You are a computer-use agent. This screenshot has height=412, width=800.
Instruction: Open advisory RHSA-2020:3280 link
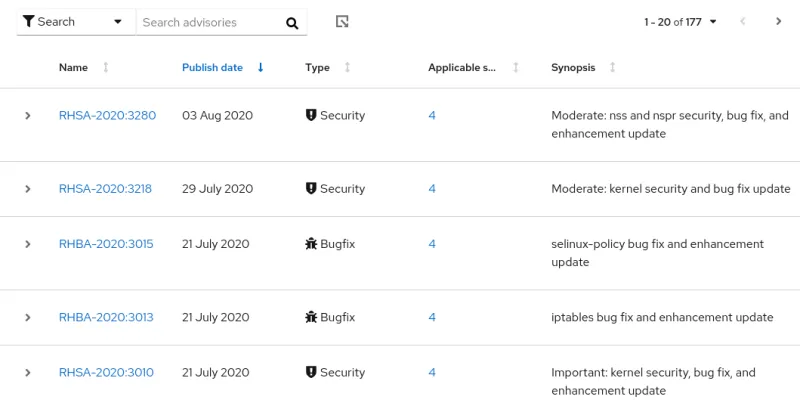[x=107, y=116]
